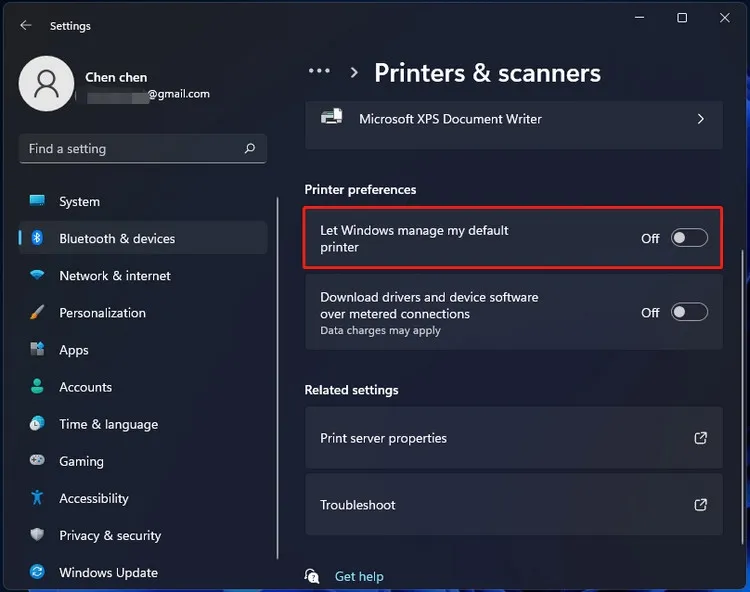750x592 pixels.
Task: Open Accessibility settings
Action: [x=143, y=498]
